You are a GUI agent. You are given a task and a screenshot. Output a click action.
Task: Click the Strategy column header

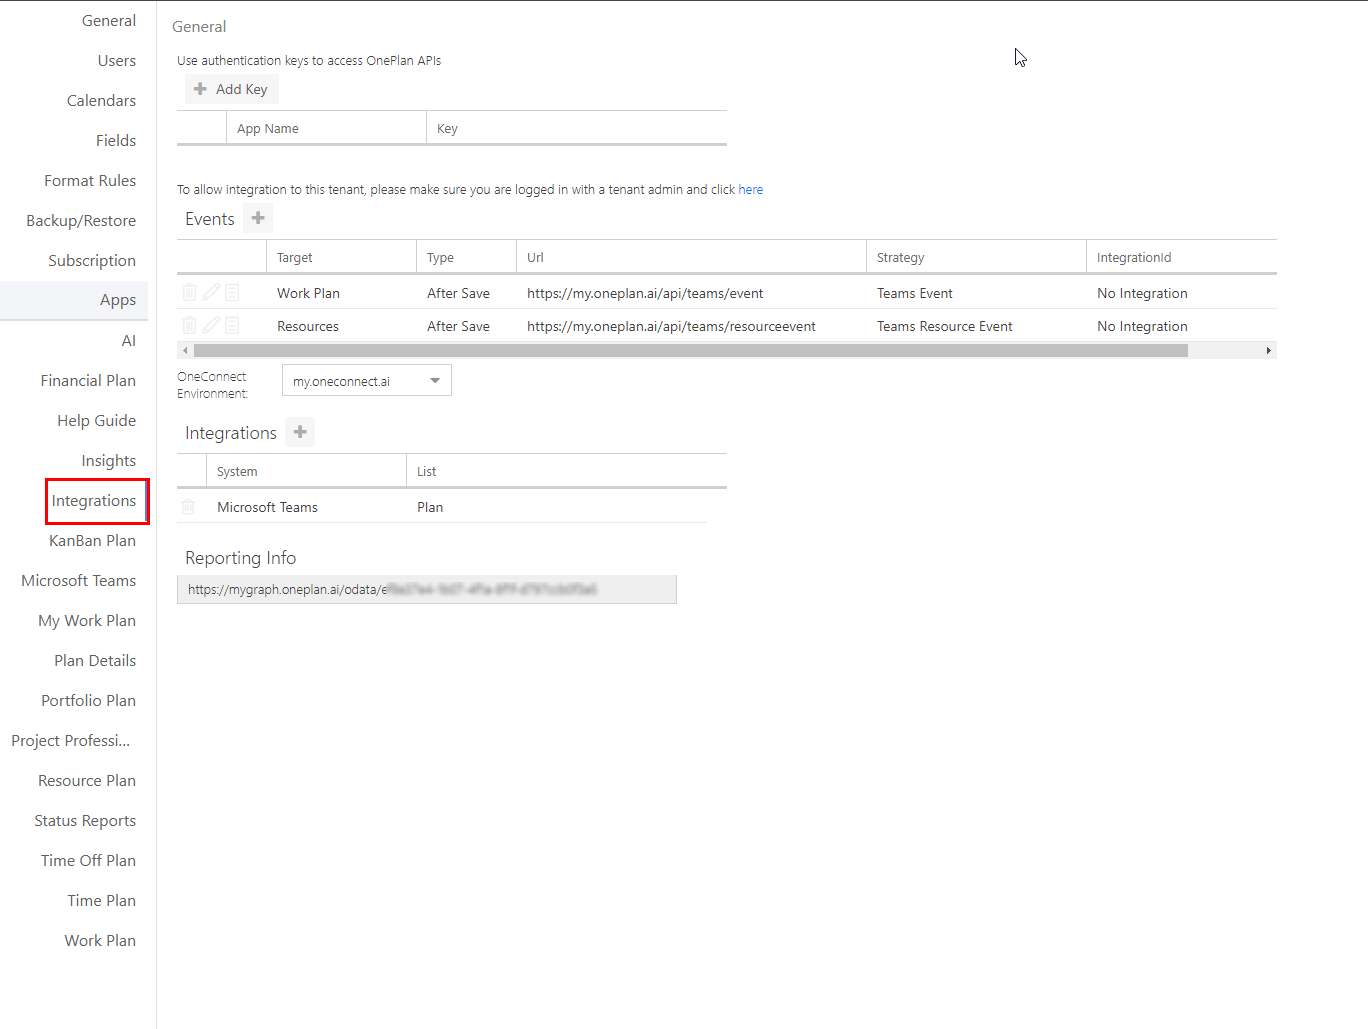point(976,257)
